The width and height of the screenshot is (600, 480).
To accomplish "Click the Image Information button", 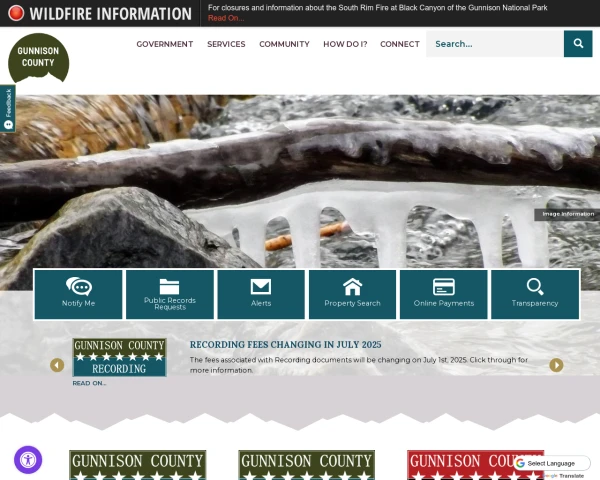I will (568, 214).
